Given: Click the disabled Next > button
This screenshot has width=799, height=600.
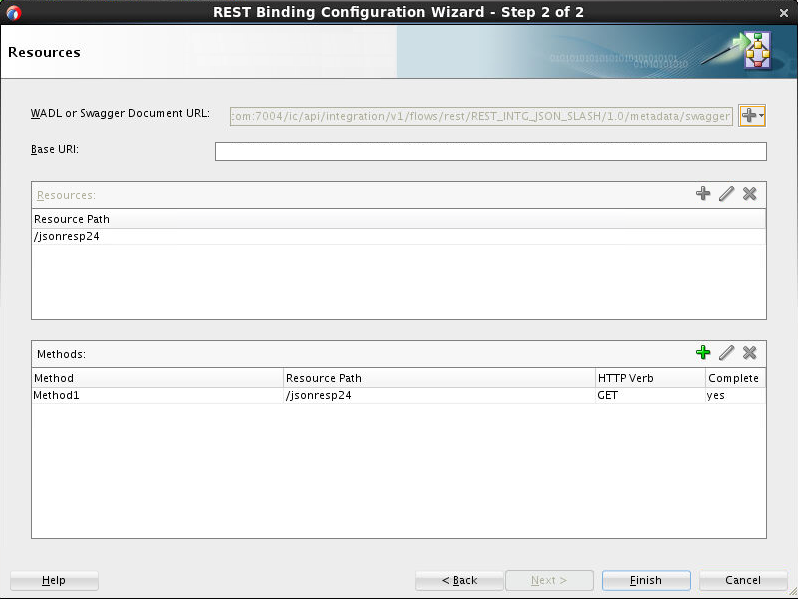Looking at the screenshot, I should pyautogui.click(x=549, y=580).
